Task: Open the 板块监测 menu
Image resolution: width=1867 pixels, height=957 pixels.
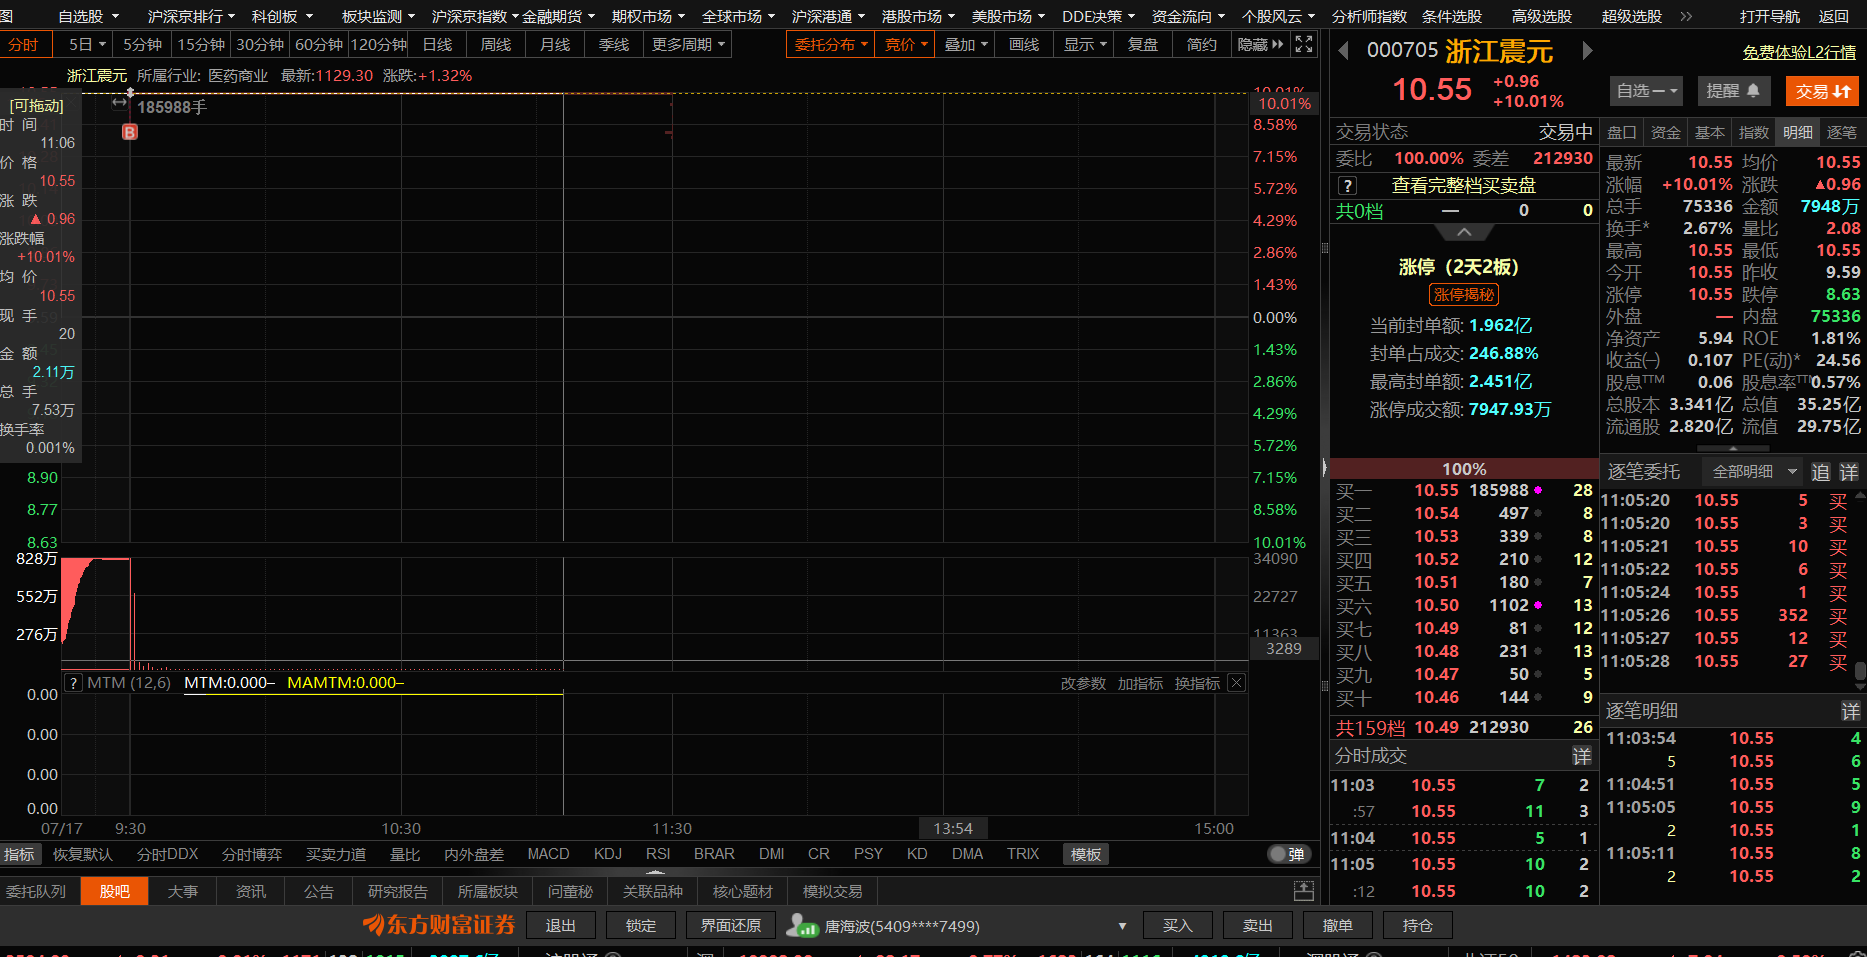Action: (377, 16)
